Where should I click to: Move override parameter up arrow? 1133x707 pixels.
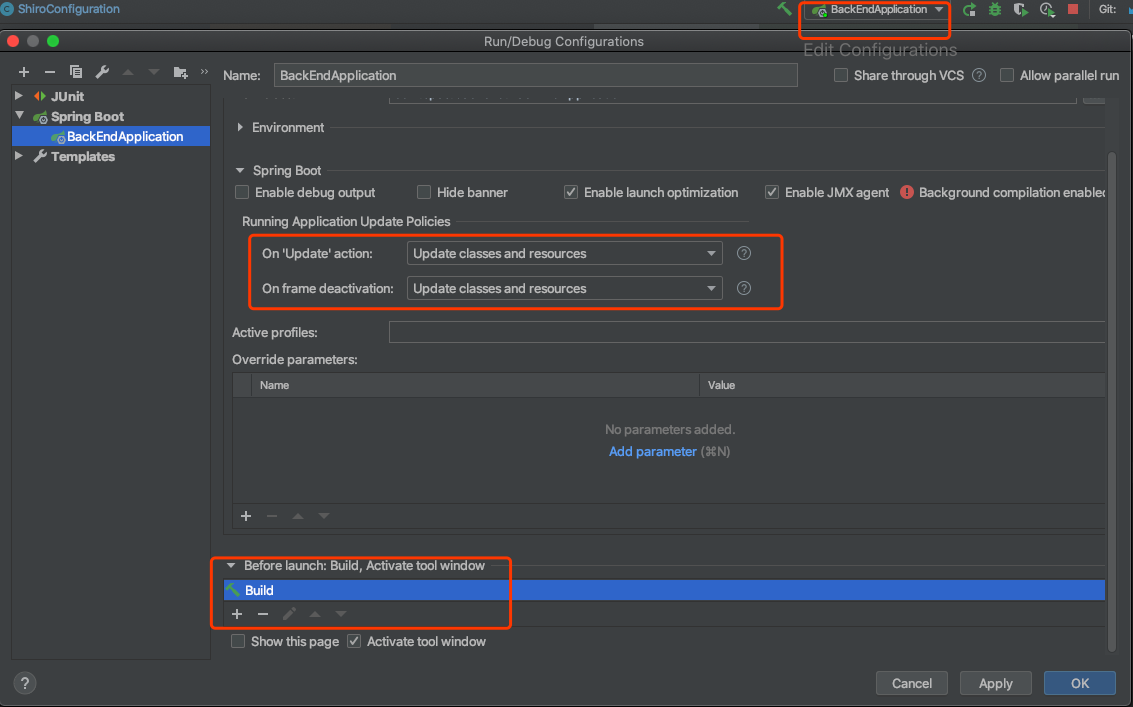298,515
